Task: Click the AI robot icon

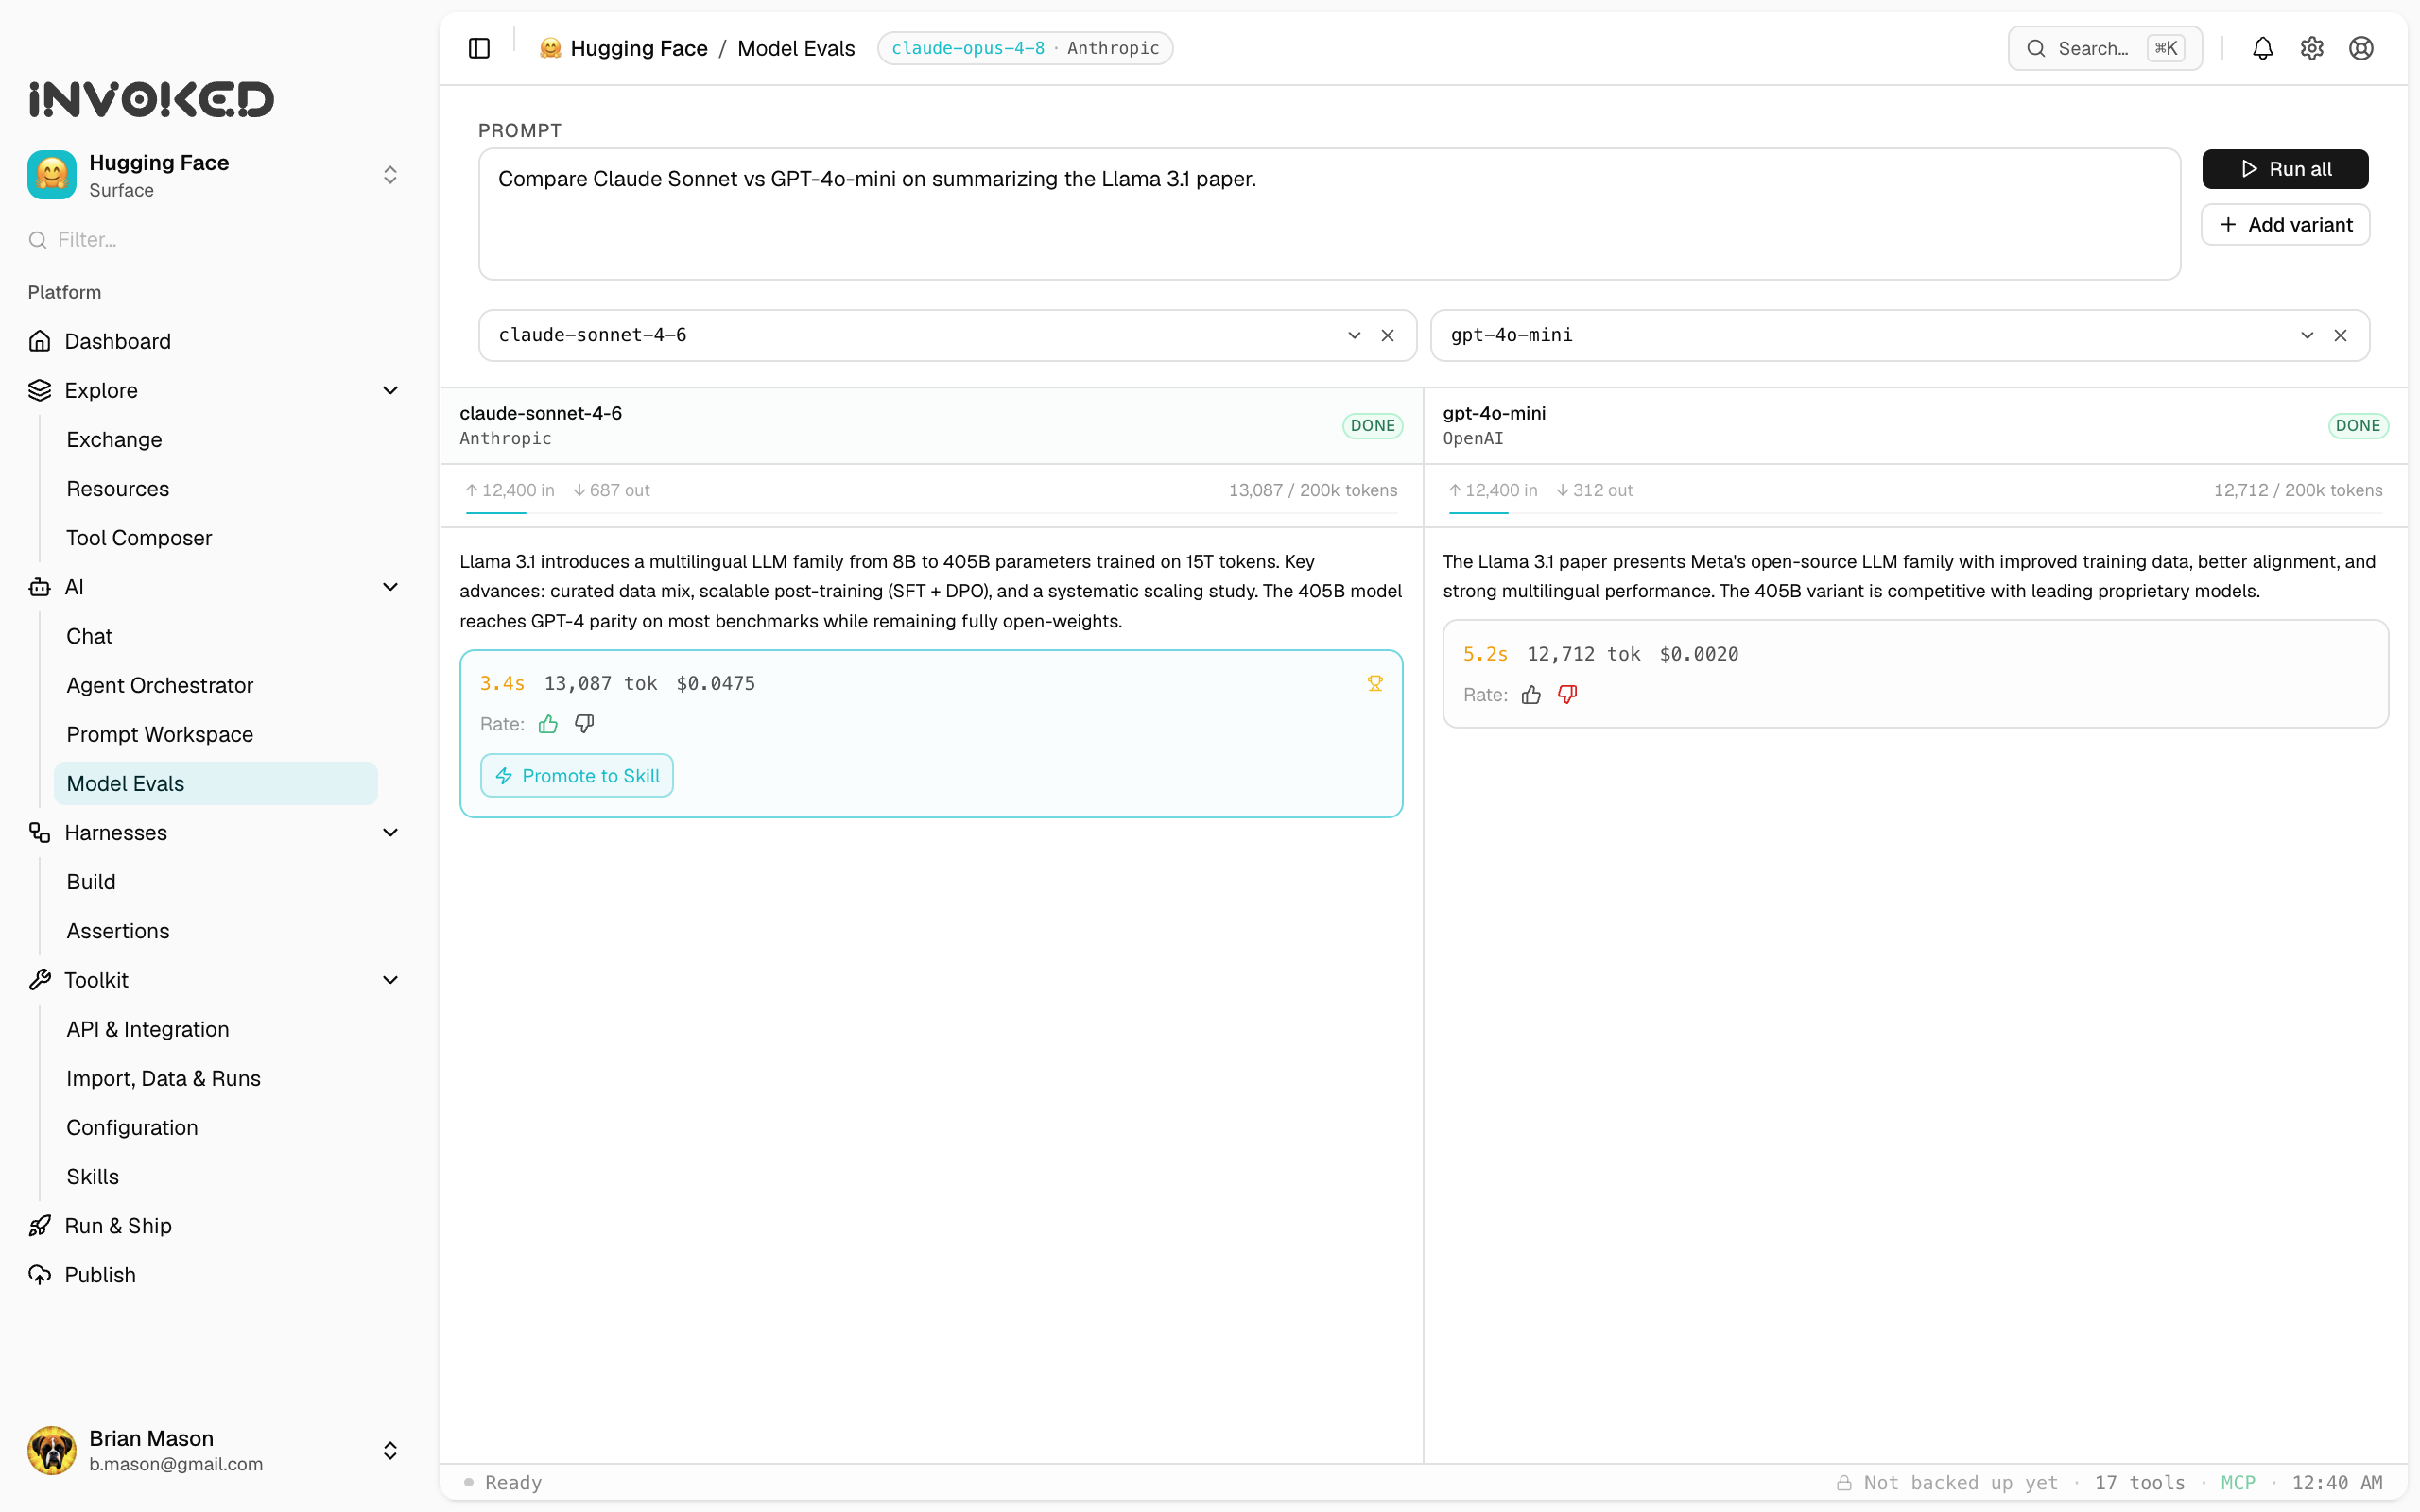Action: click(40, 587)
